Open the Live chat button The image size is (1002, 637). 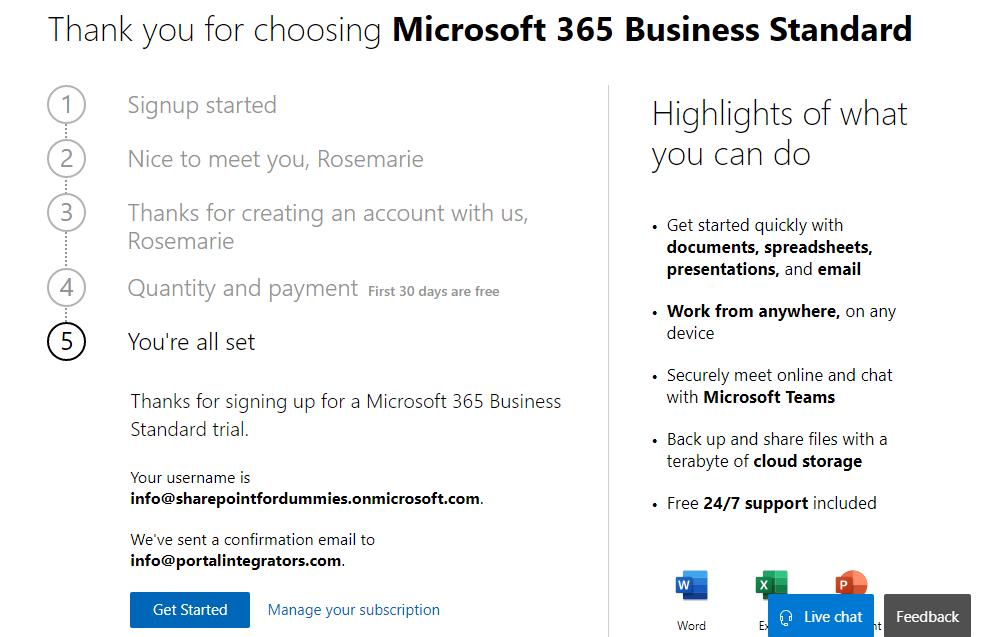(821, 617)
